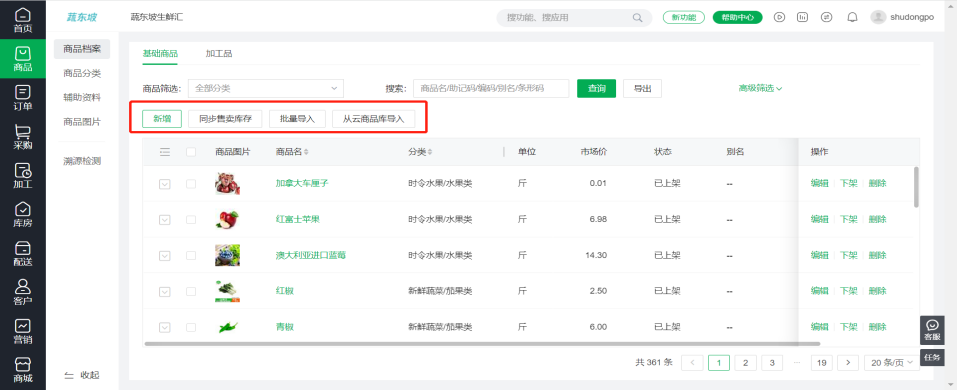Select the 商品 module icon

click(x=23, y=59)
